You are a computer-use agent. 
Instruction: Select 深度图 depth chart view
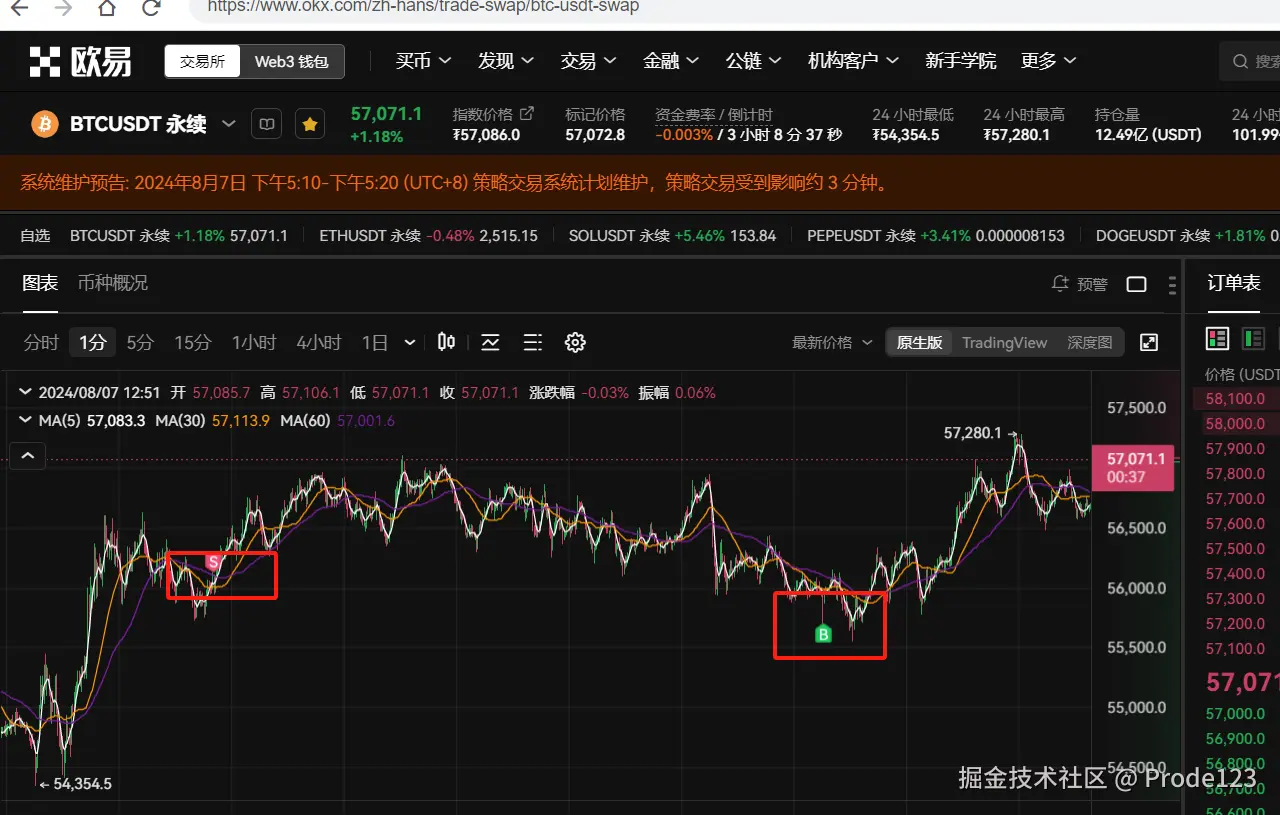pyautogui.click(x=1090, y=342)
